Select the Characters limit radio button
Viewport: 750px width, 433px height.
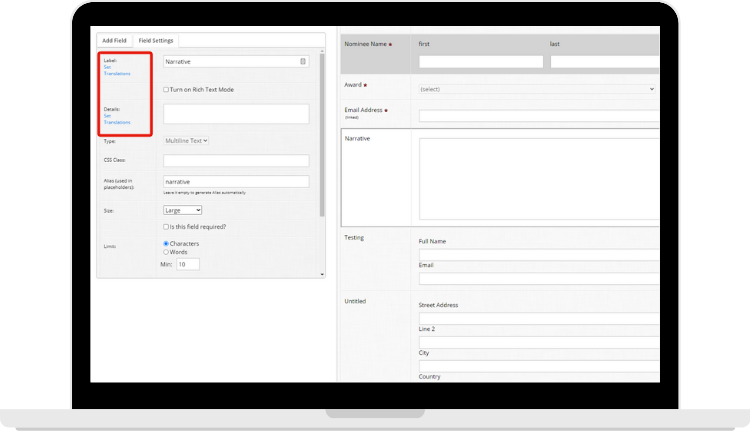point(166,244)
